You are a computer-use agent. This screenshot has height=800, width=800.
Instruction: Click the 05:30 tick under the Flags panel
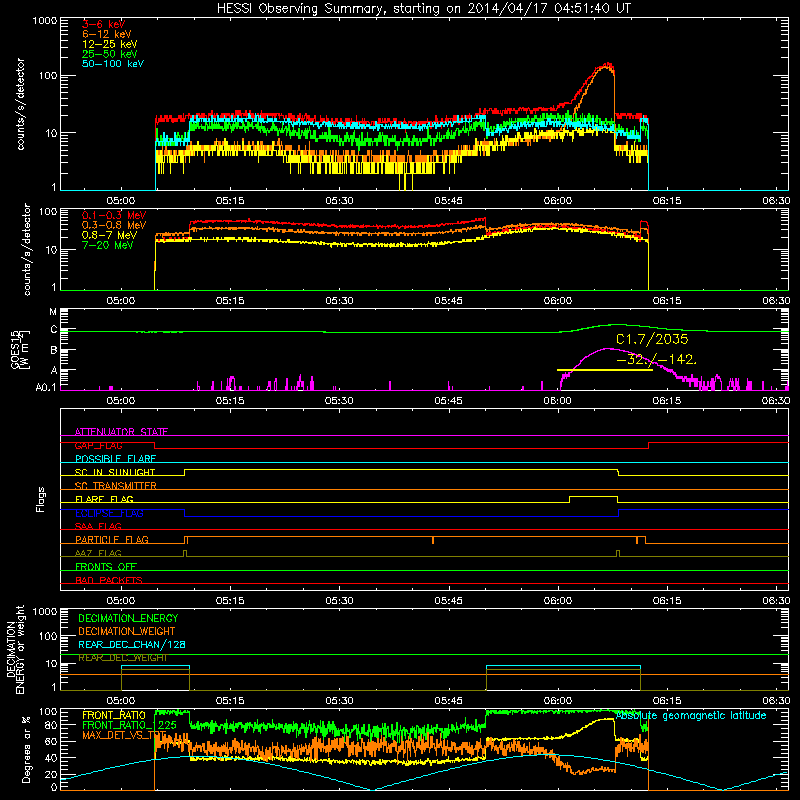click(339, 601)
